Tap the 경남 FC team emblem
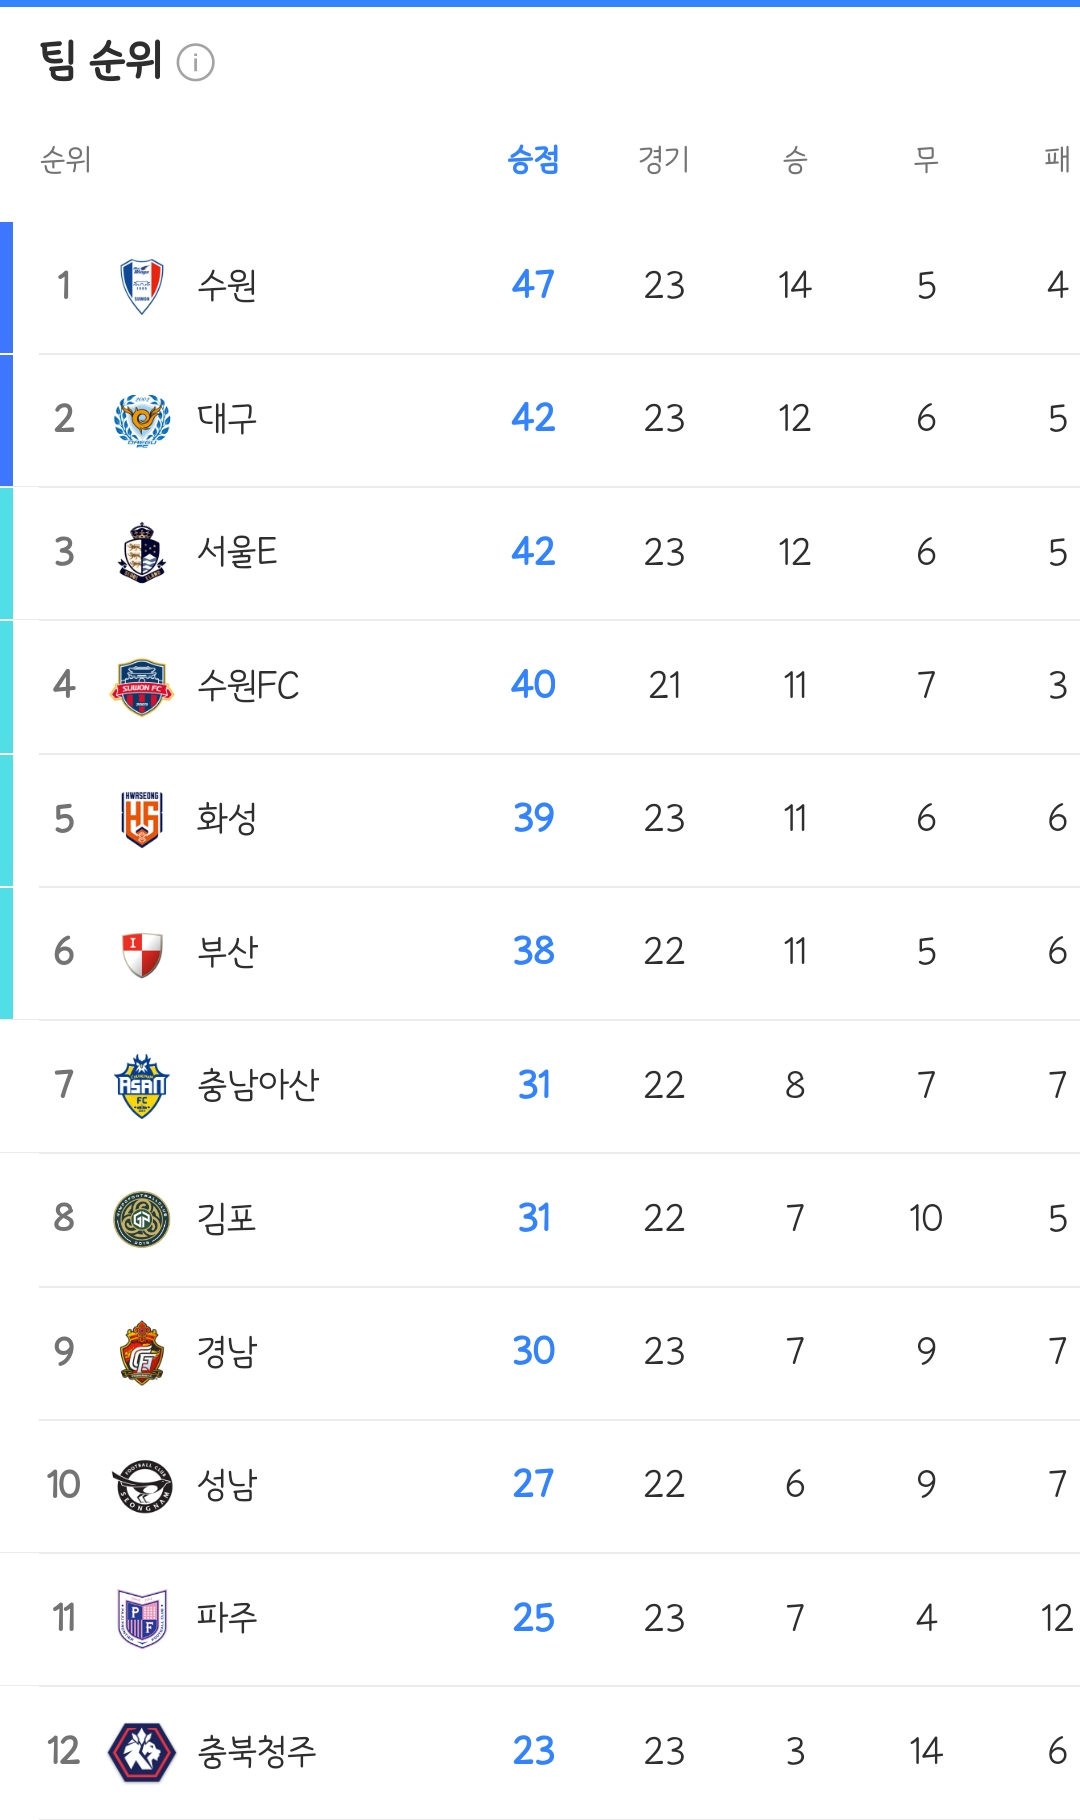Viewport: 1080px width, 1820px height. pos(142,1352)
